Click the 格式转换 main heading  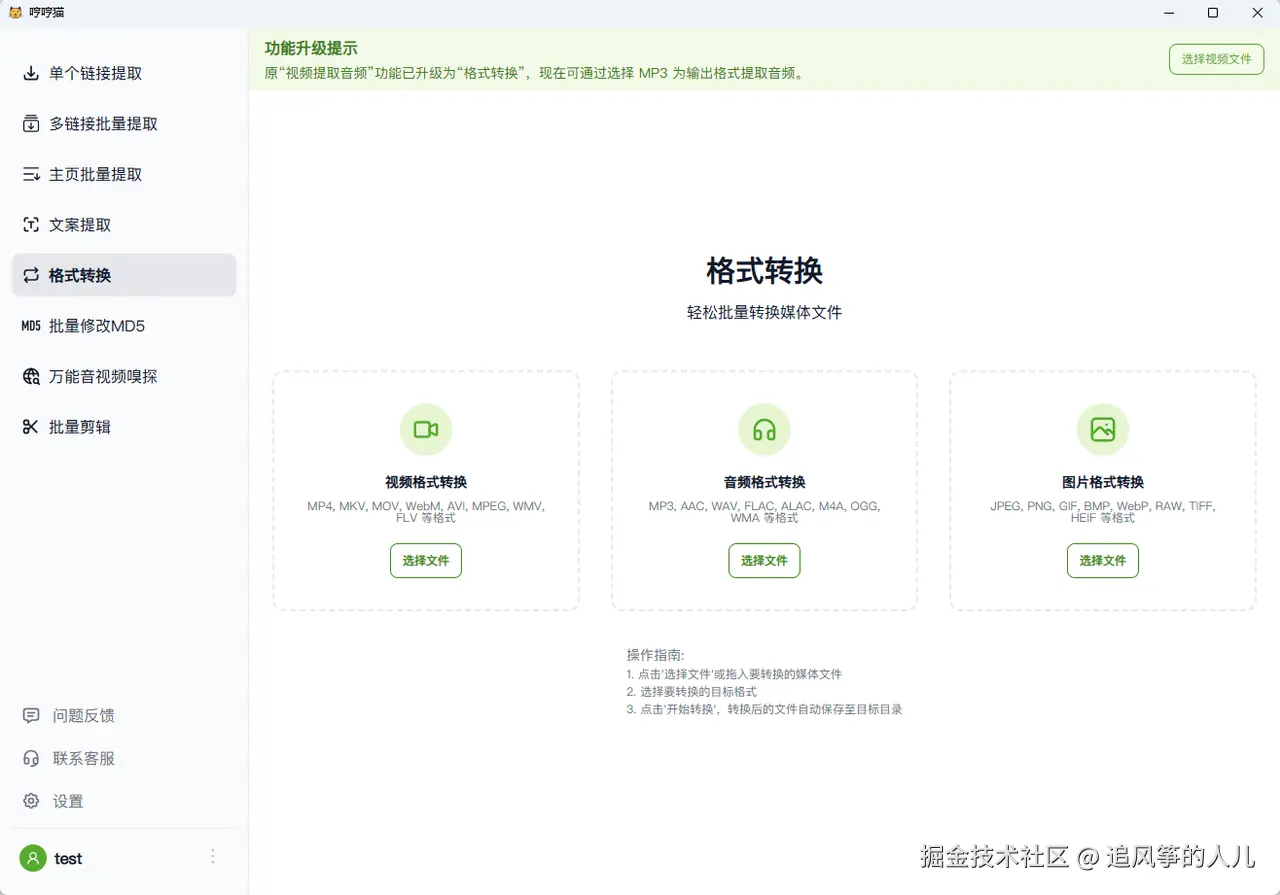point(764,270)
